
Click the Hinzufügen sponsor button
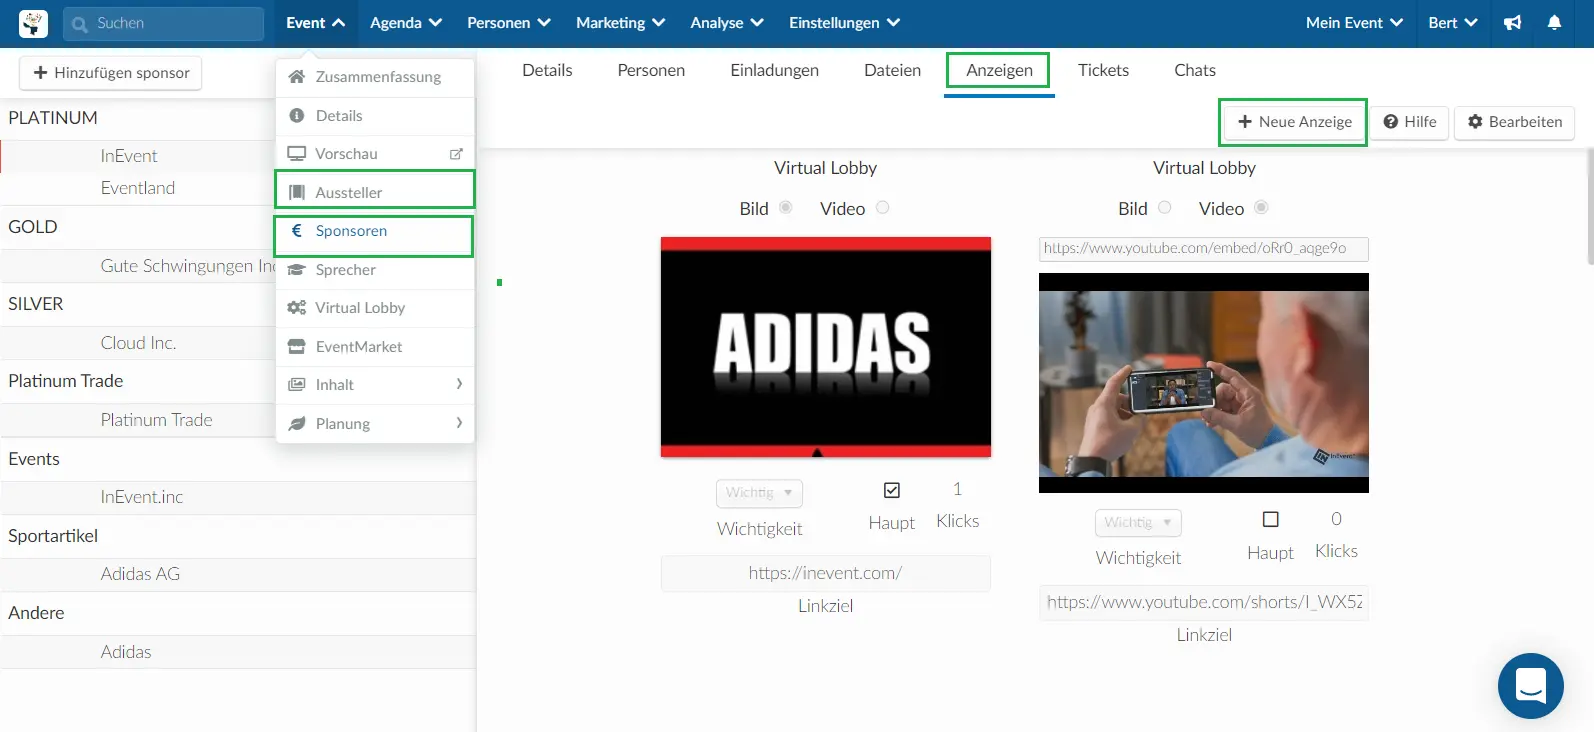111,73
